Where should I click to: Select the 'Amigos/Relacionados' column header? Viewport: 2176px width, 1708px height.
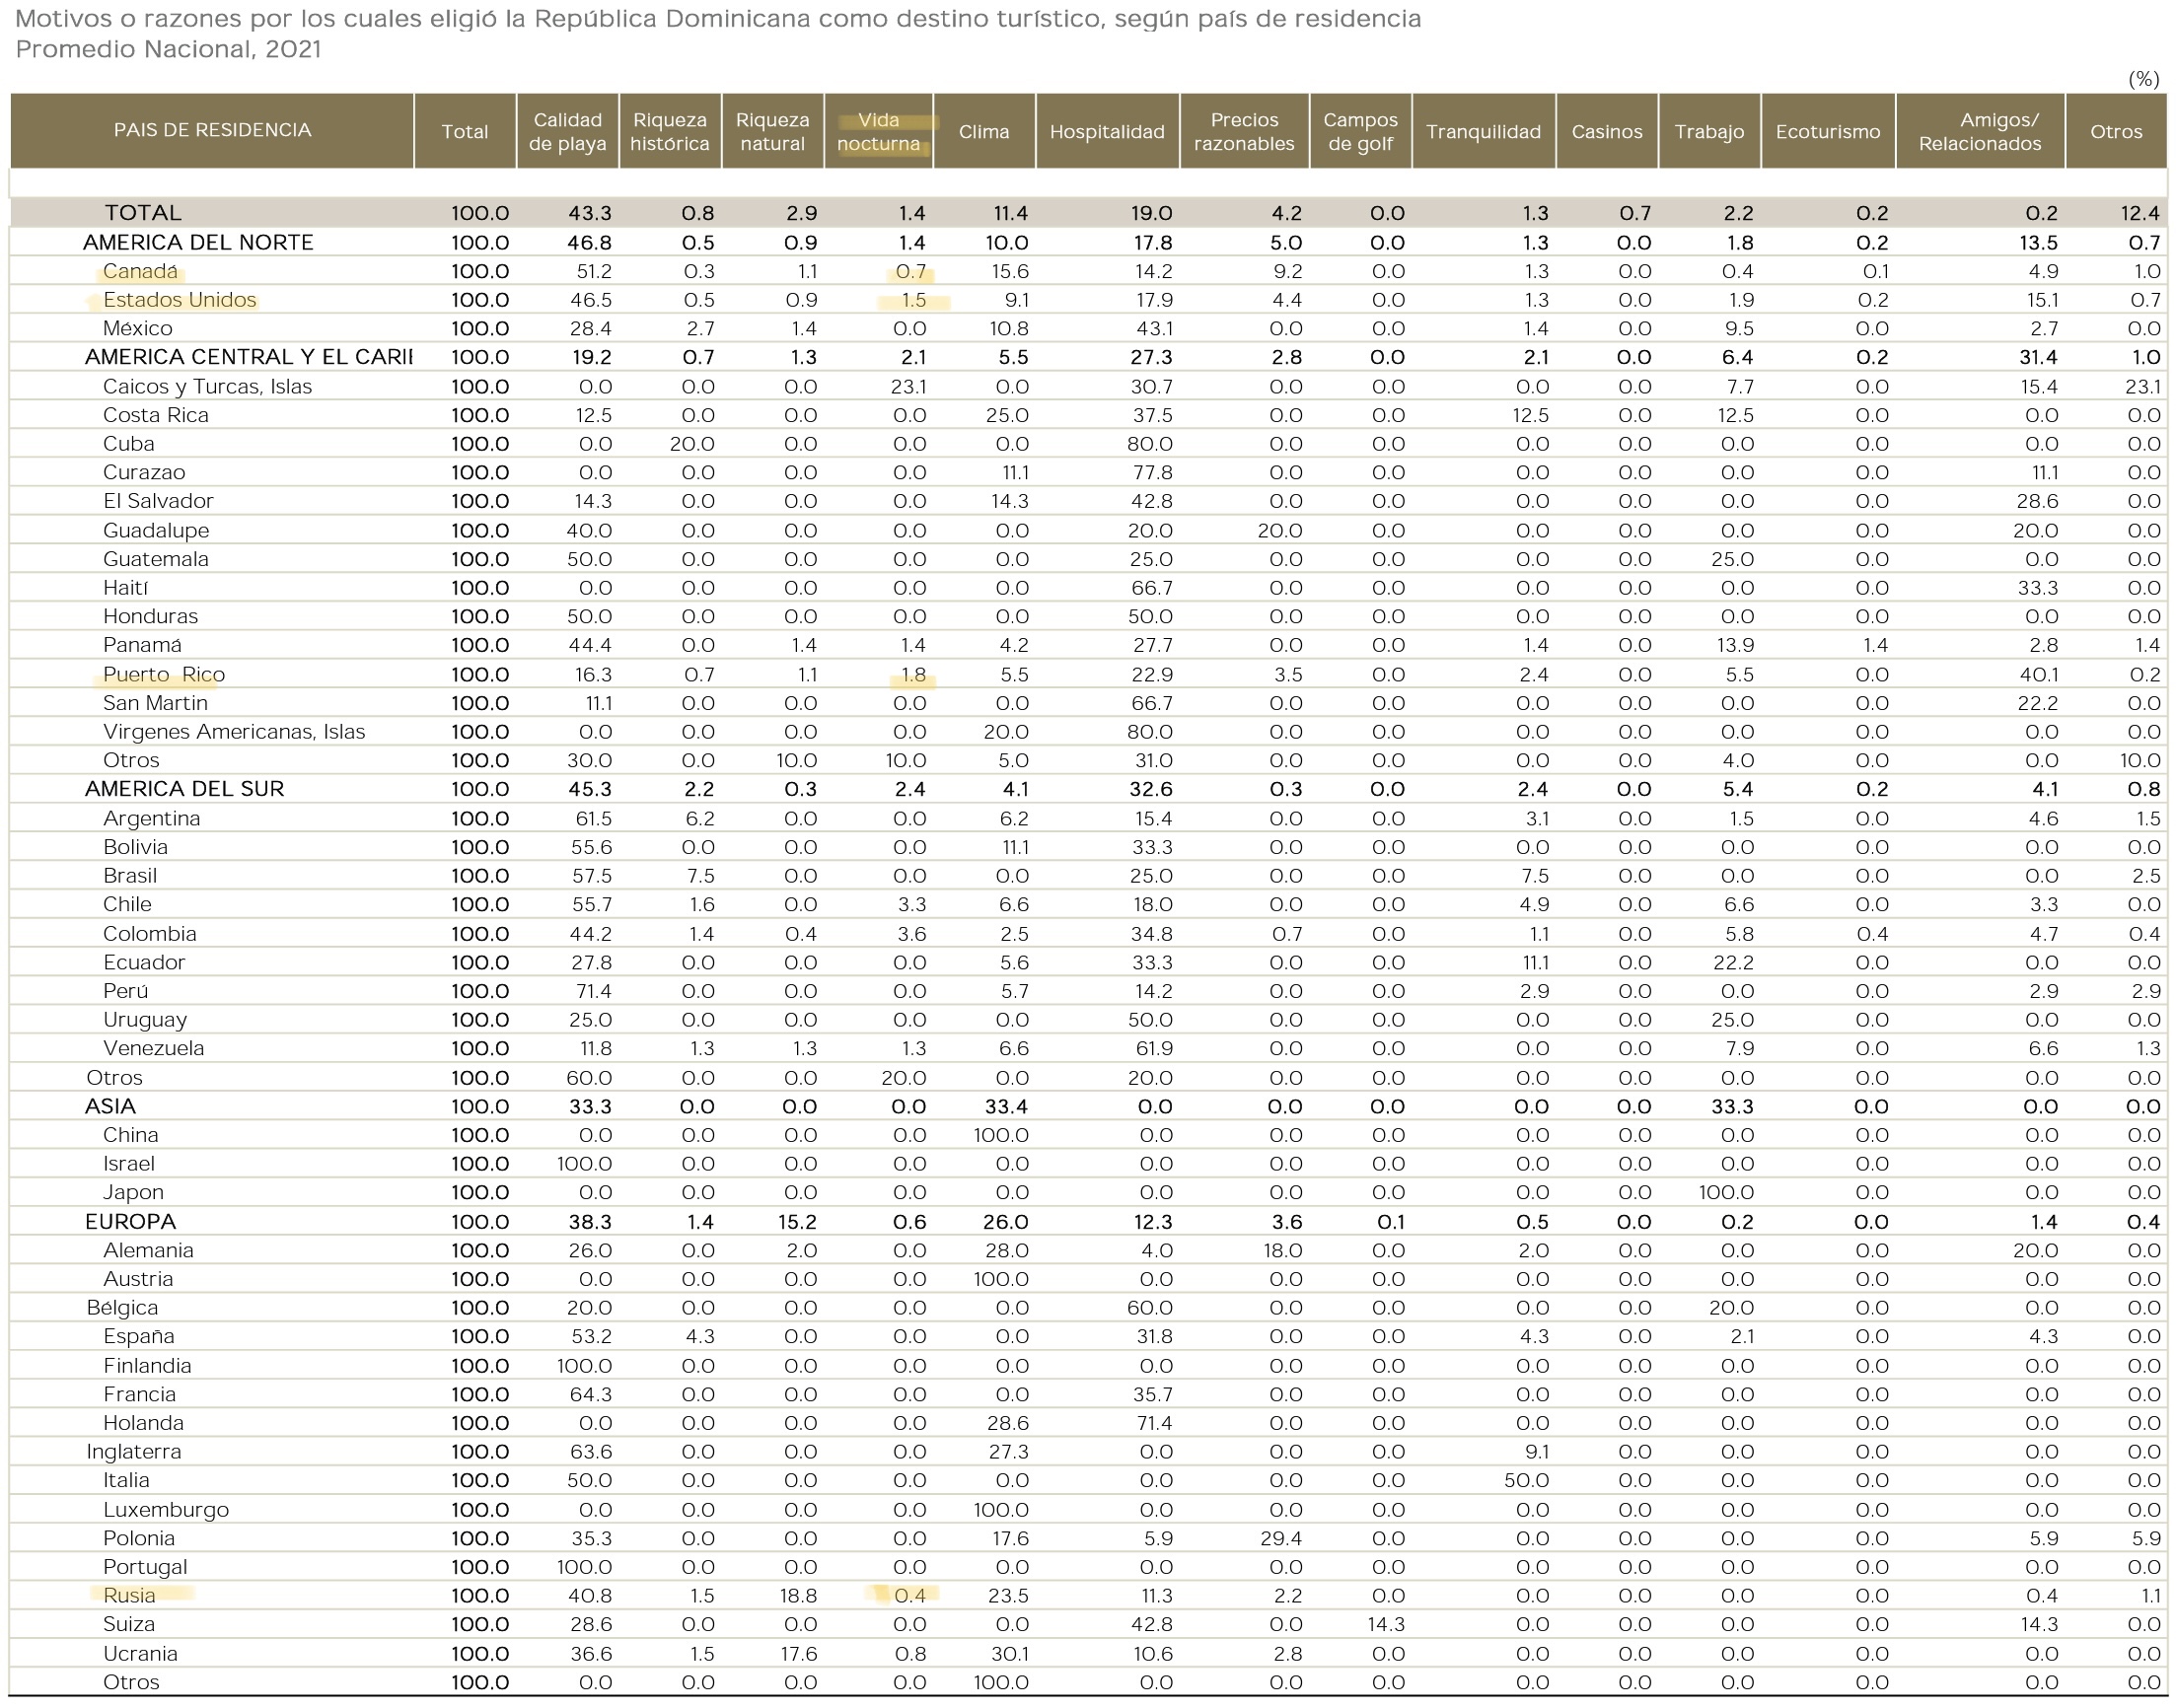click(x=1979, y=131)
